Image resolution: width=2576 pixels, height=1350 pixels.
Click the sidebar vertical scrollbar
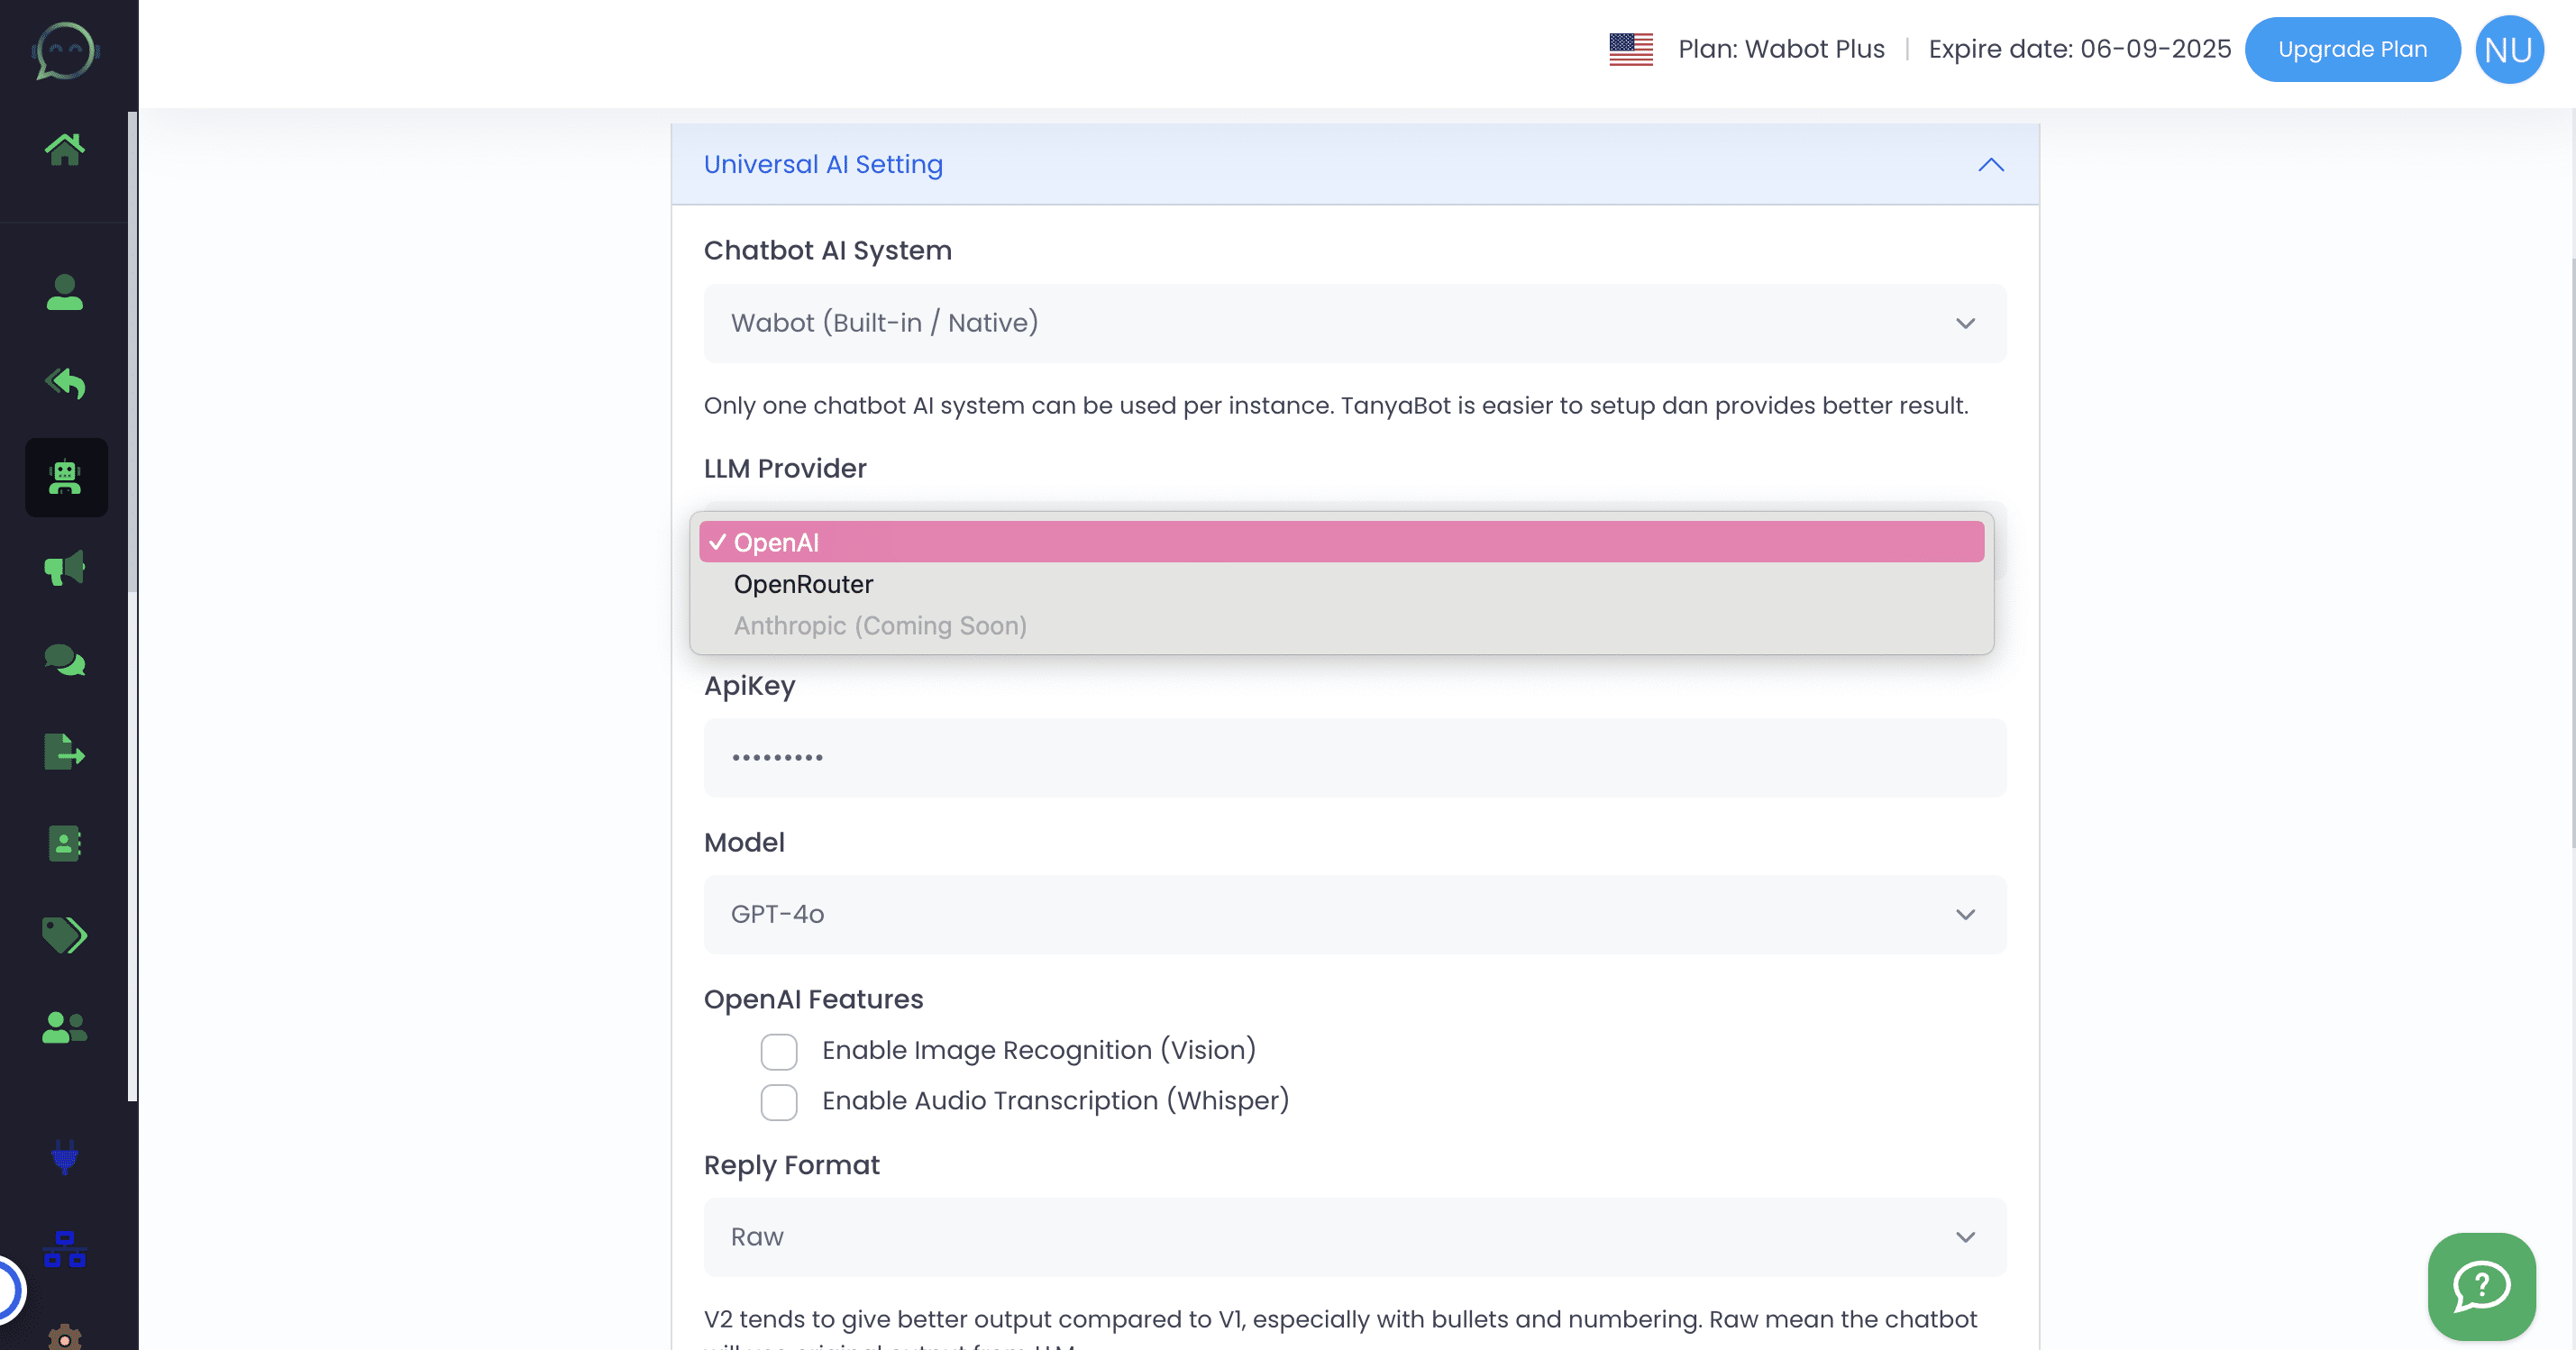coord(132,352)
